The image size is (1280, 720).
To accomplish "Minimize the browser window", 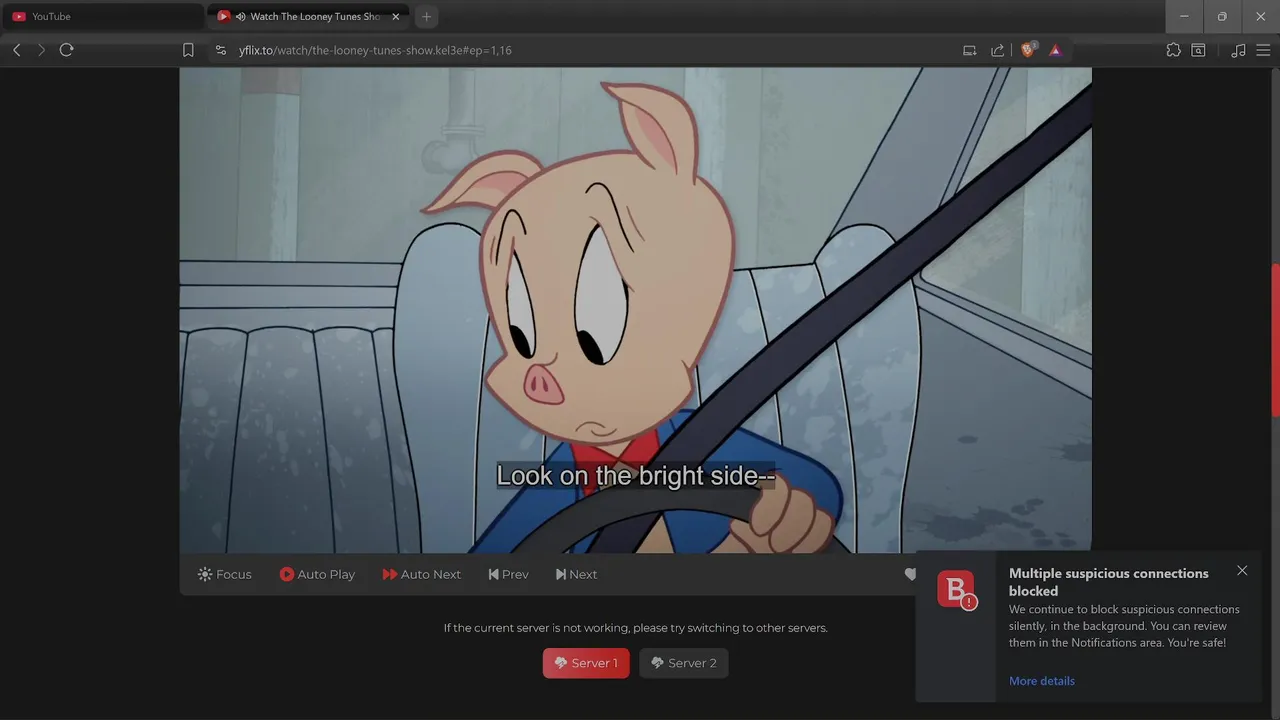I will 1184,16.
